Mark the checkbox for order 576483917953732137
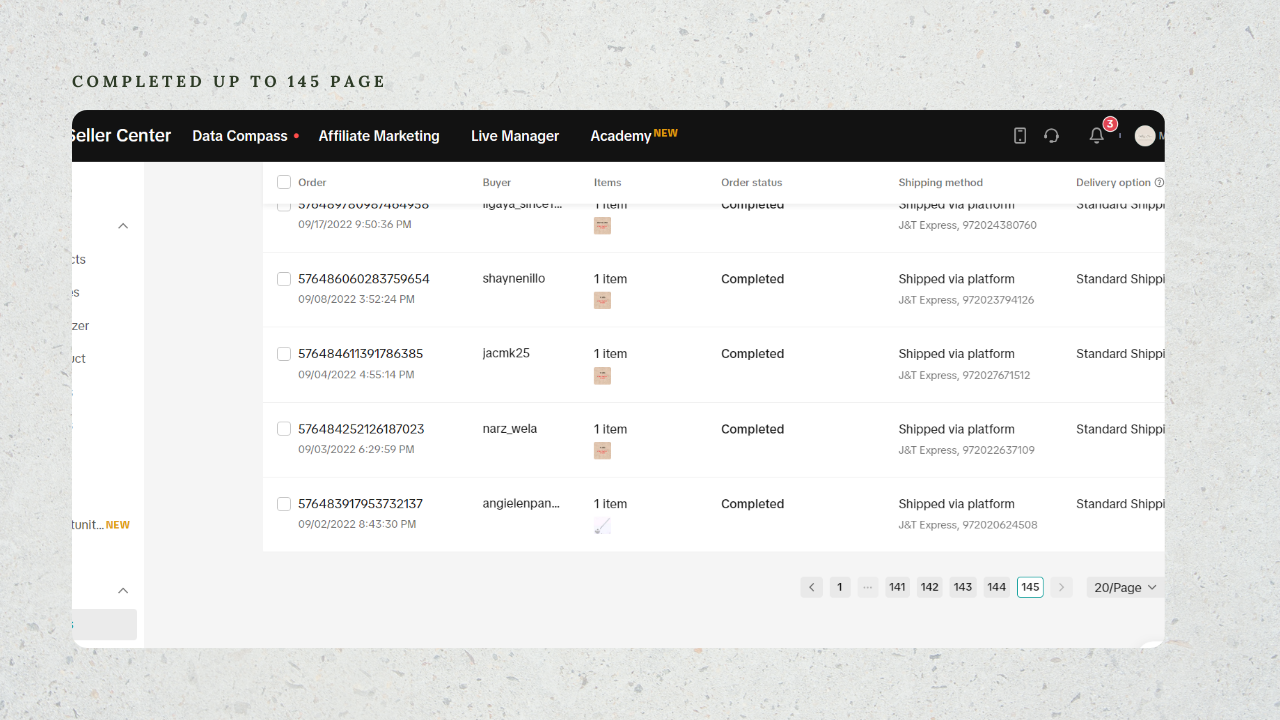 [284, 504]
